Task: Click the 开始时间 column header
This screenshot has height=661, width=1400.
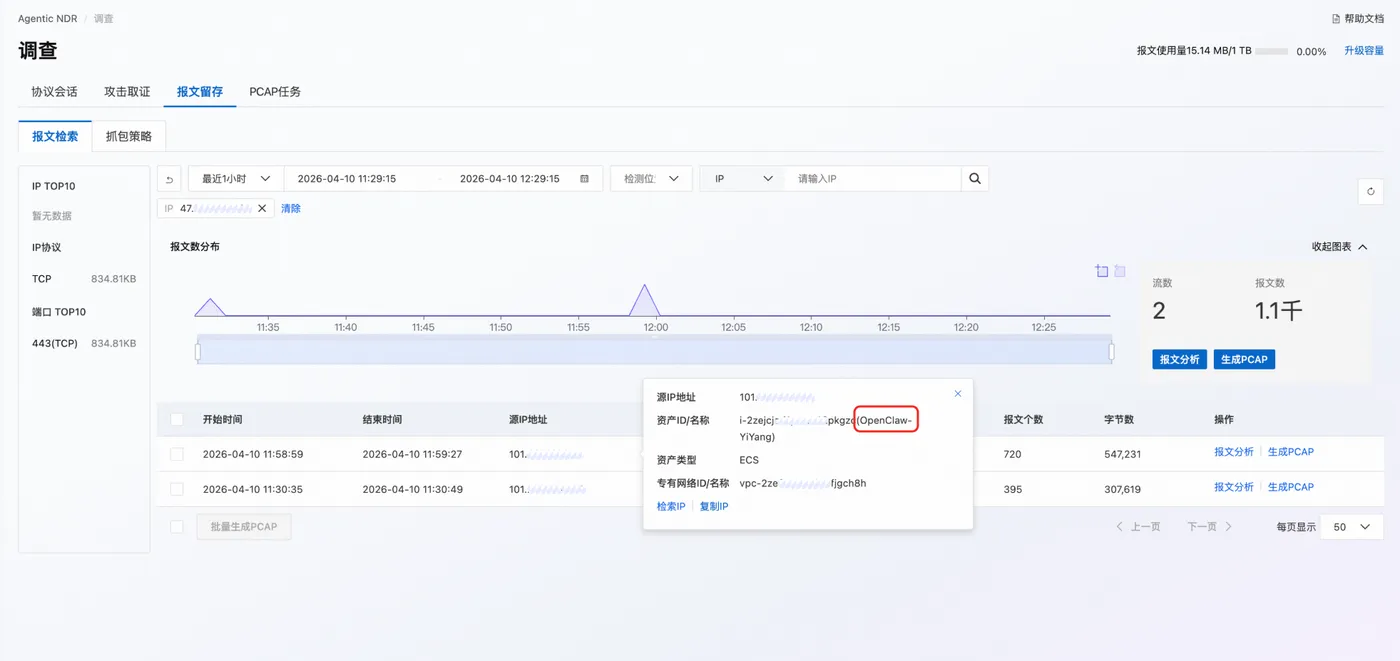Action: 222,420
